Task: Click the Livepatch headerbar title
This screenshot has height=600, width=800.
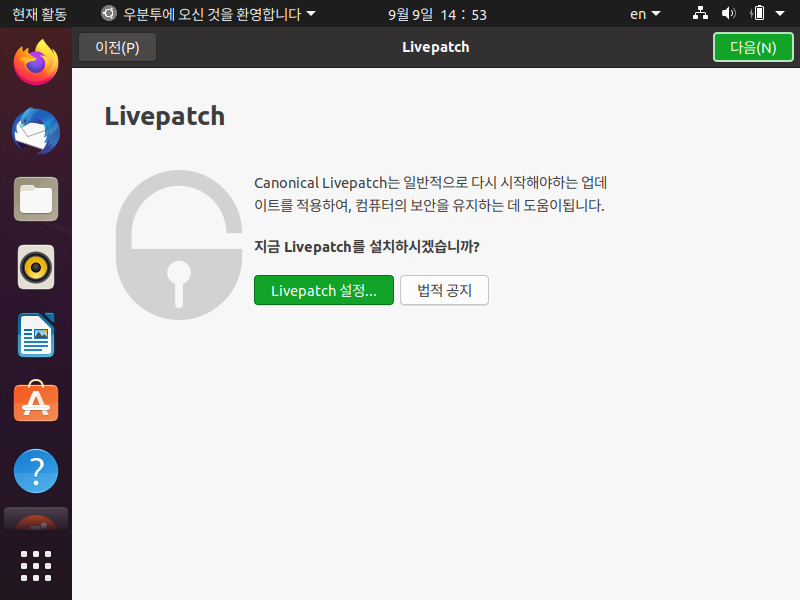Action: pos(435,47)
